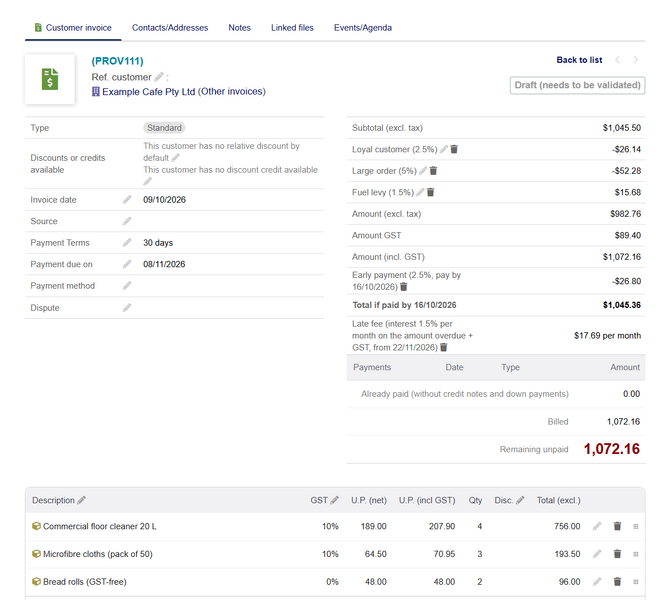This screenshot has height=600, width=667.
Task: Go to previous invoice arrow
Action: coord(618,60)
